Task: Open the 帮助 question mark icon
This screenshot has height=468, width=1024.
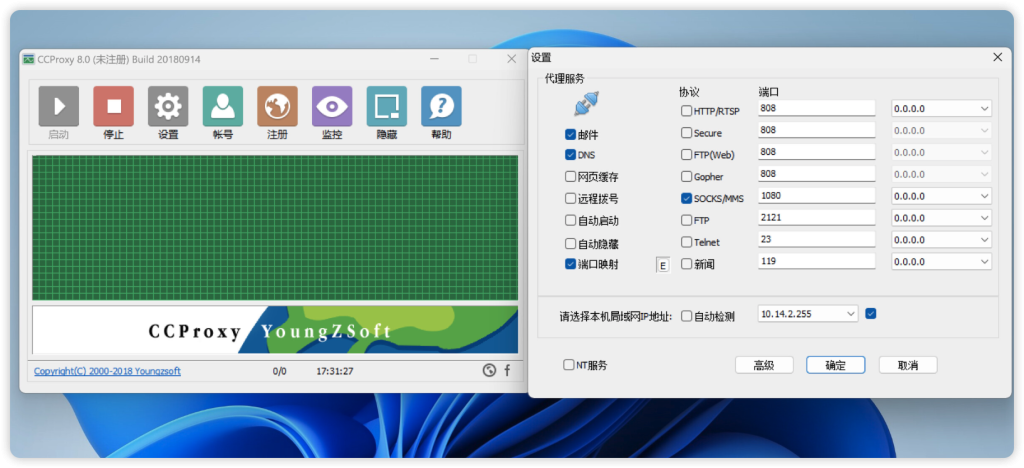Action: (441, 106)
